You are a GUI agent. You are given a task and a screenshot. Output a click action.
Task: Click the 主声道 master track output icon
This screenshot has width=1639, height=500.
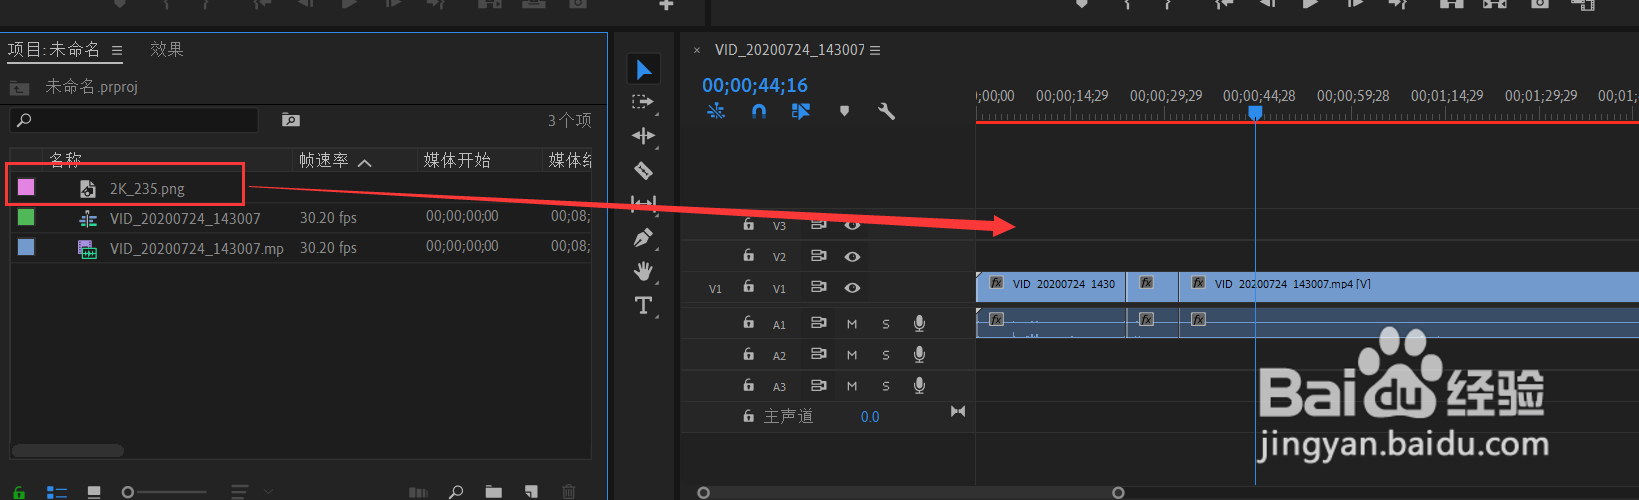tap(958, 412)
